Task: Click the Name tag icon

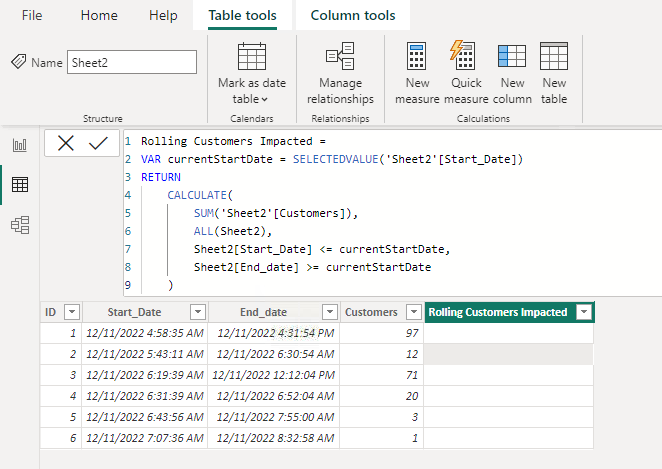Action: click(19, 62)
